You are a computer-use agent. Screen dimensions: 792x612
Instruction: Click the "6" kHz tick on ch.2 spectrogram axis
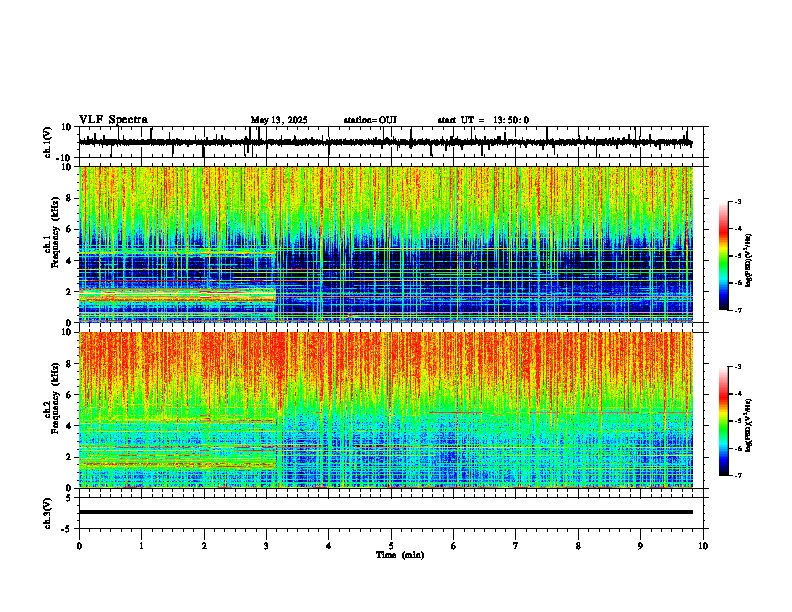point(70,394)
